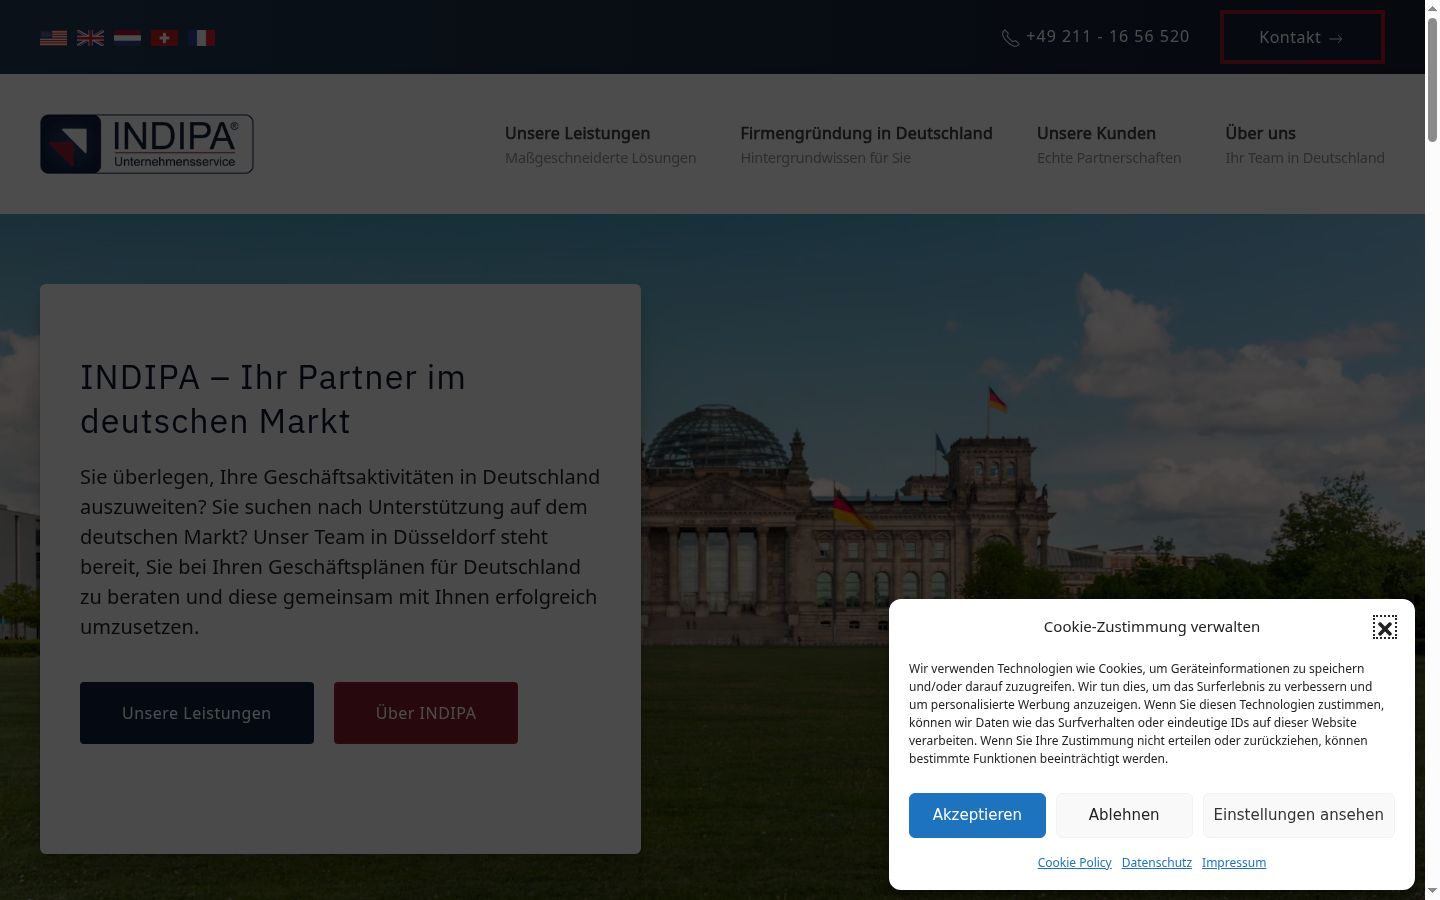Open the Impressum link
The width and height of the screenshot is (1440, 900).
(1234, 863)
